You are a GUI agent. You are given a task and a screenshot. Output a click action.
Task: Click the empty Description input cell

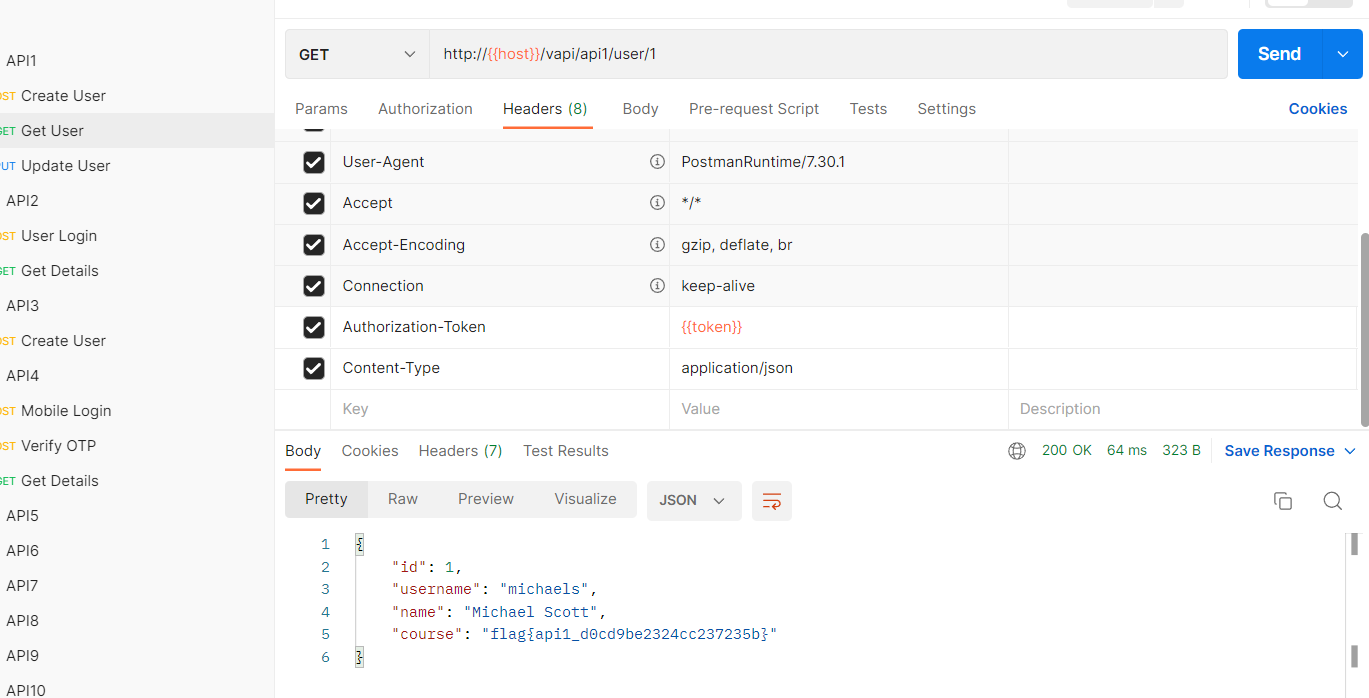[1182, 409]
